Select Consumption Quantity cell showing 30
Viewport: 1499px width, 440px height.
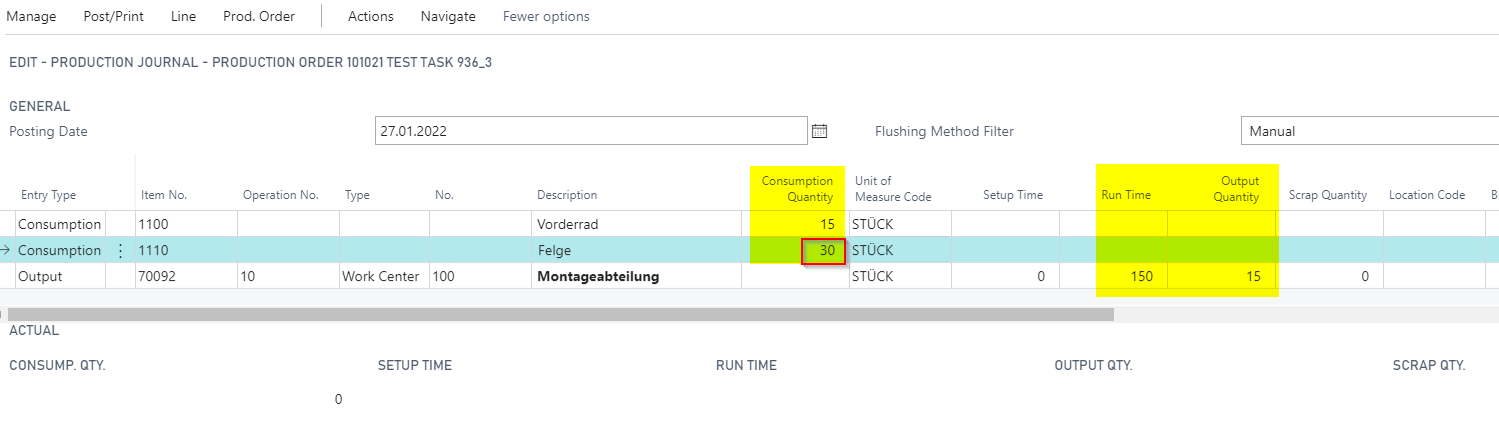pyautogui.click(x=823, y=251)
